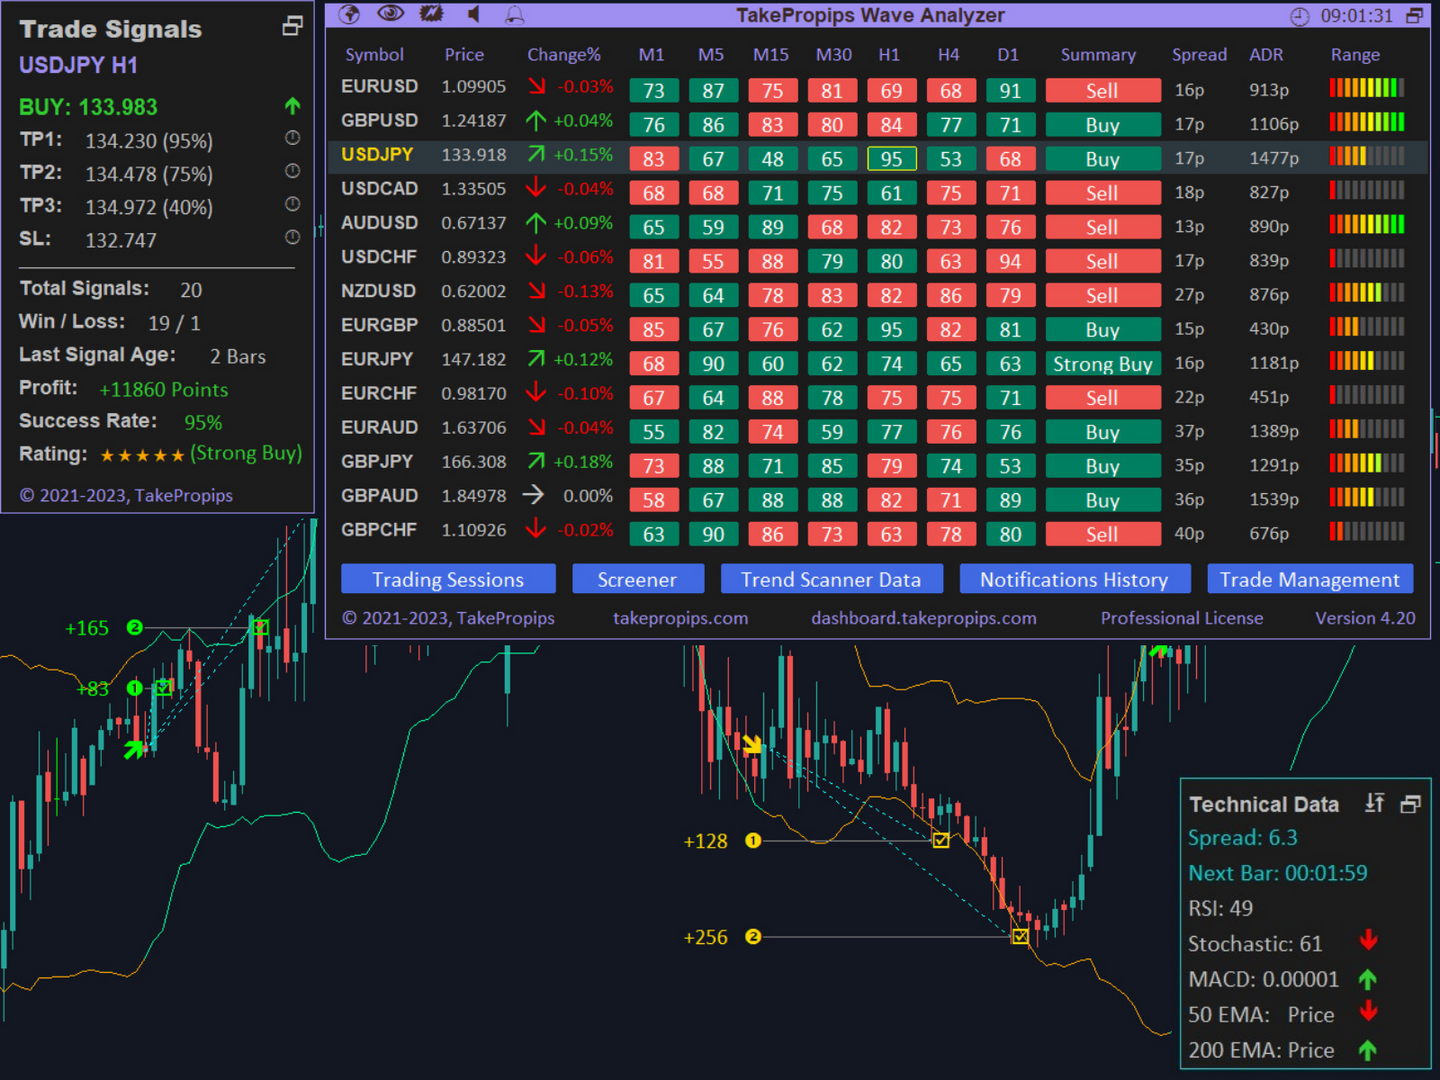Image resolution: width=1440 pixels, height=1080 pixels.
Task: Open the Screener
Action: (638, 579)
